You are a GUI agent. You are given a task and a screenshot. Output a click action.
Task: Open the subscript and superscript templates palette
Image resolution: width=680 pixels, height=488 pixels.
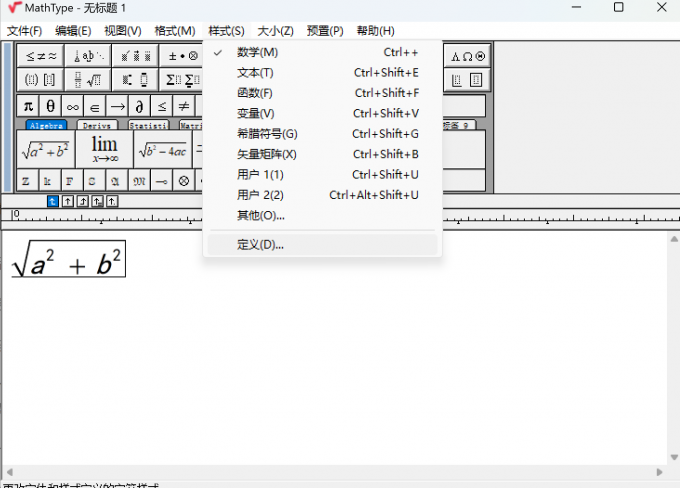coord(135,80)
